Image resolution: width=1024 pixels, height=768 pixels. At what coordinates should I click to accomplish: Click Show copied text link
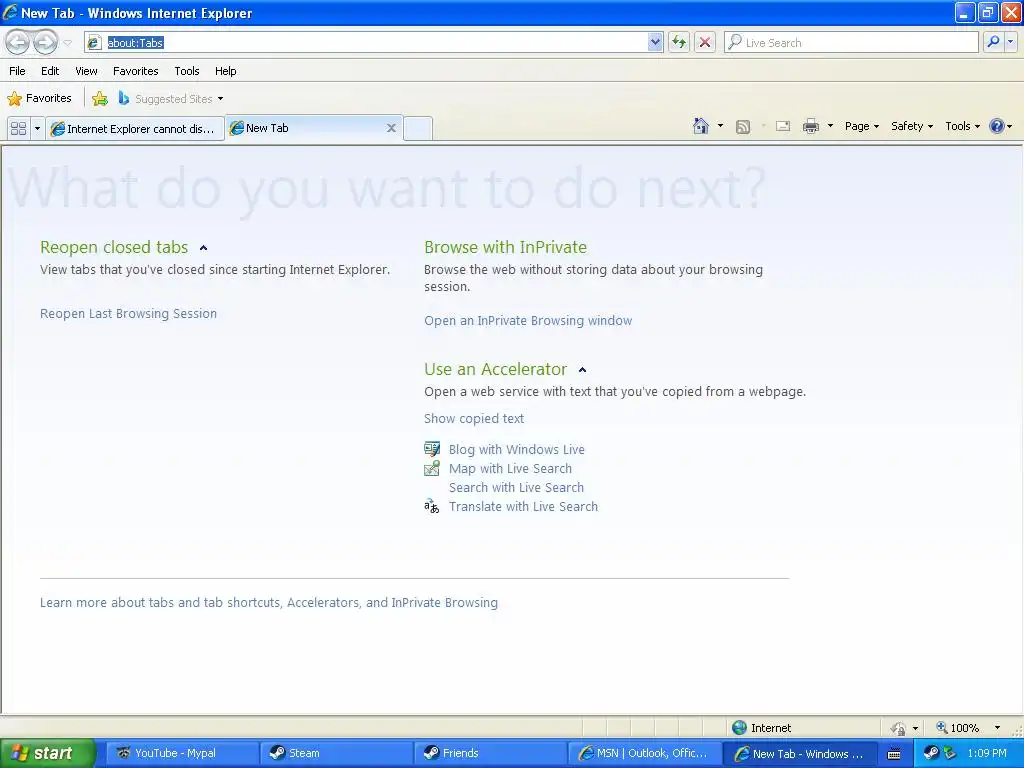click(x=474, y=419)
